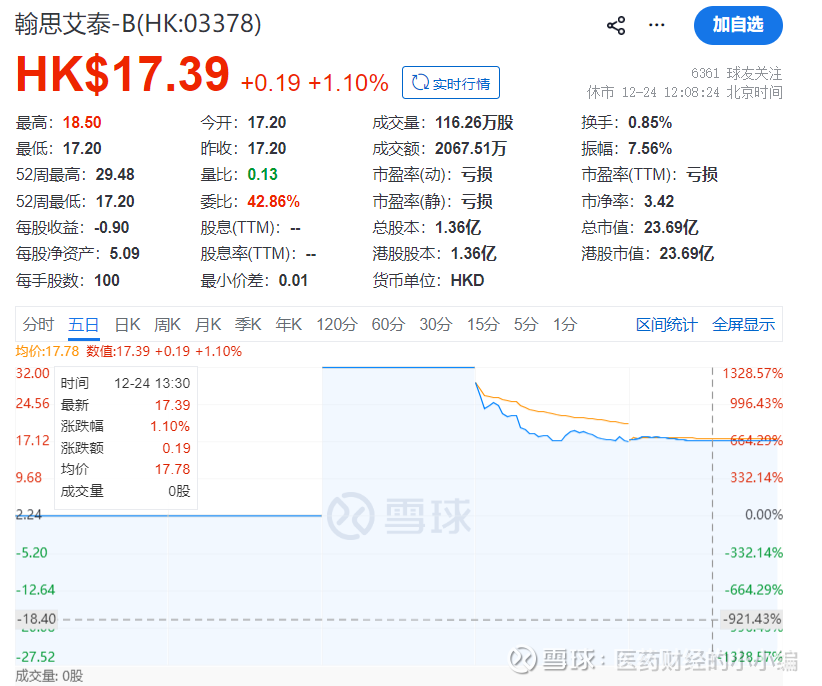Show the 年K chart
The height and width of the screenshot is (686, 822).
click(289, 324)
